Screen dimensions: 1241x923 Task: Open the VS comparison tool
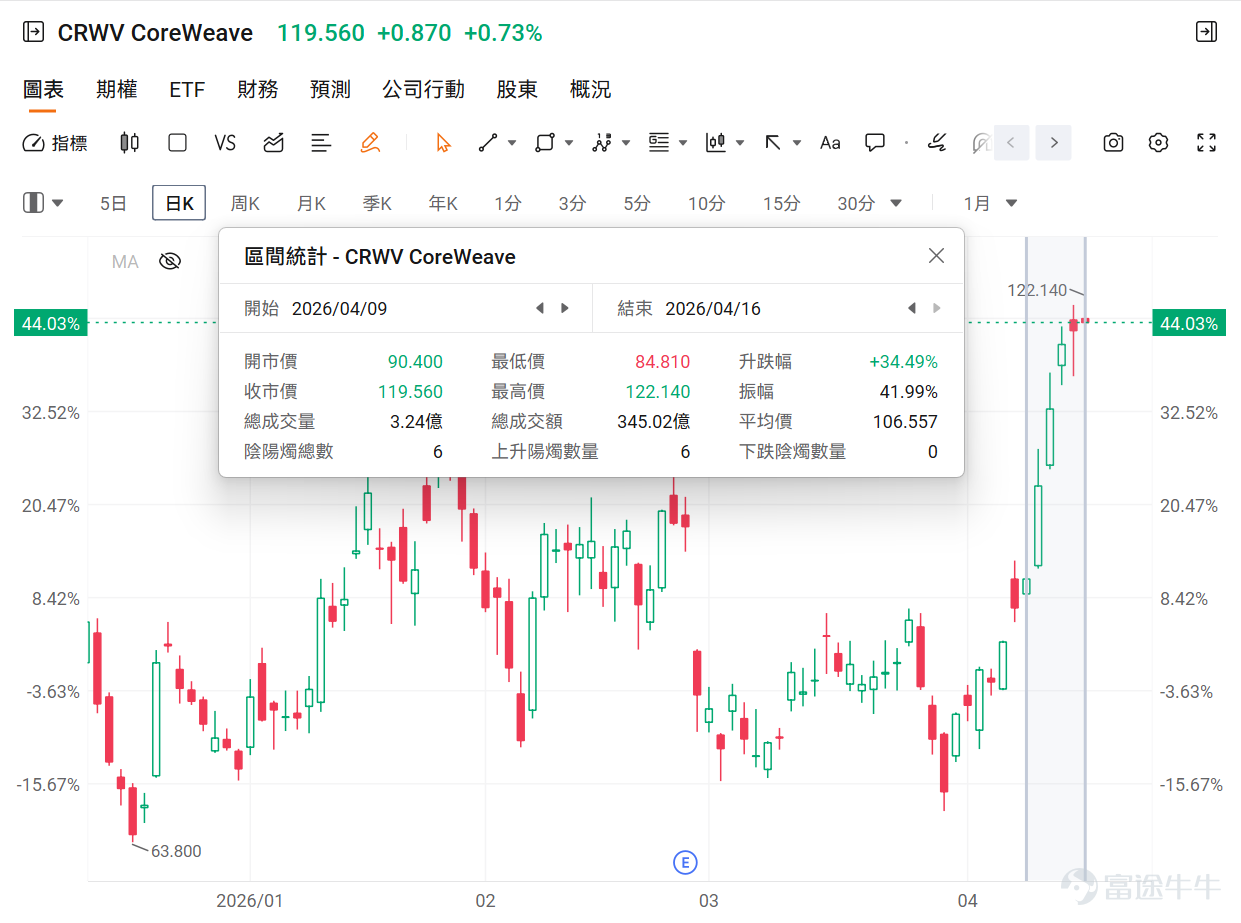225,143
